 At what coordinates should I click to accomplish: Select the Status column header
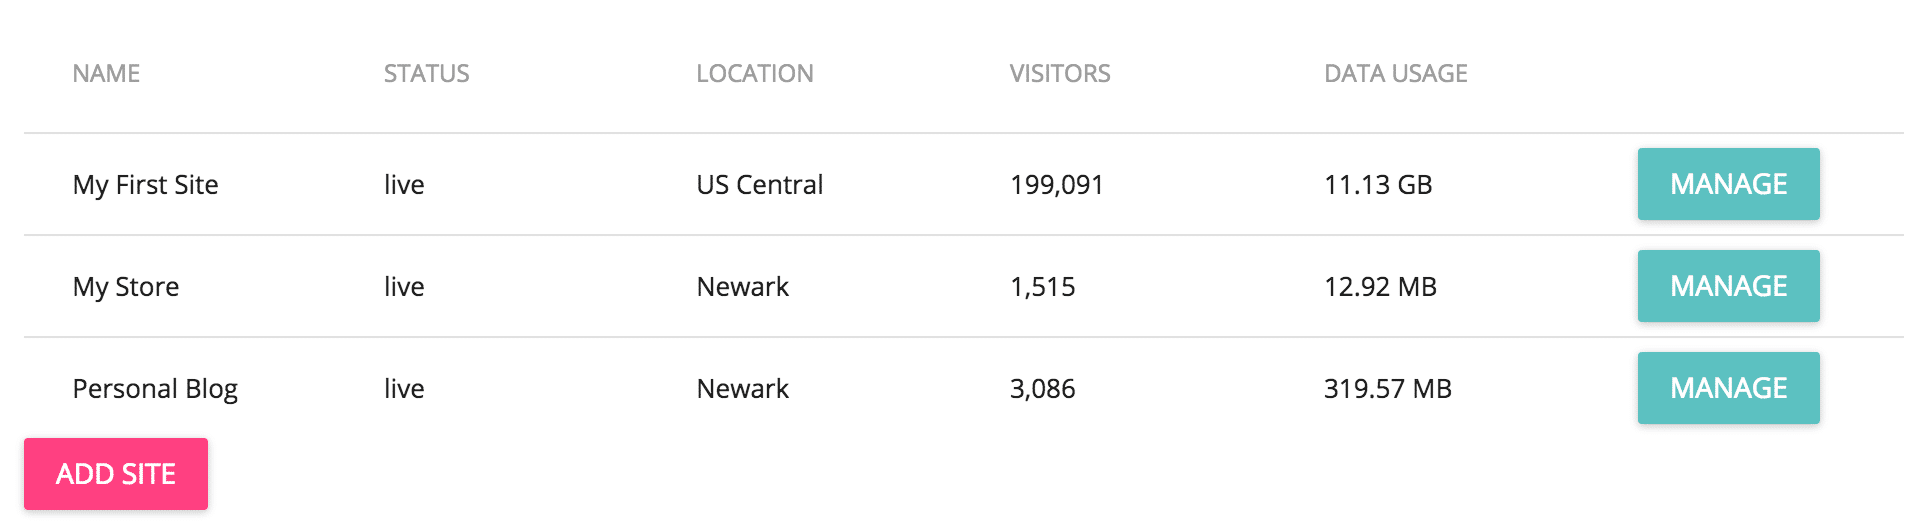(x=426, y=74)
